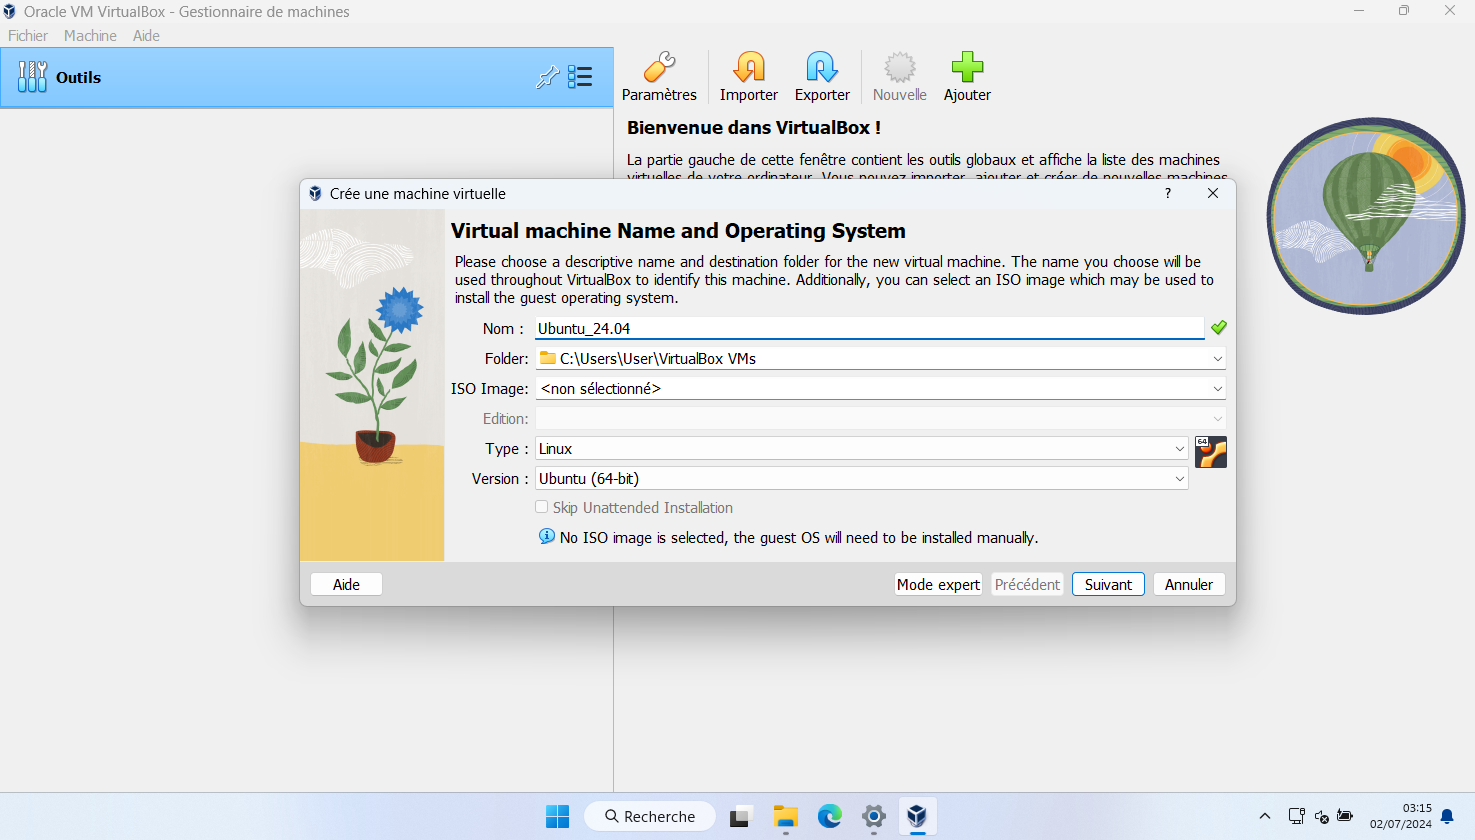1475x840 pixels.
Task: Click the Exporter appliance icon
Action: 822,77
